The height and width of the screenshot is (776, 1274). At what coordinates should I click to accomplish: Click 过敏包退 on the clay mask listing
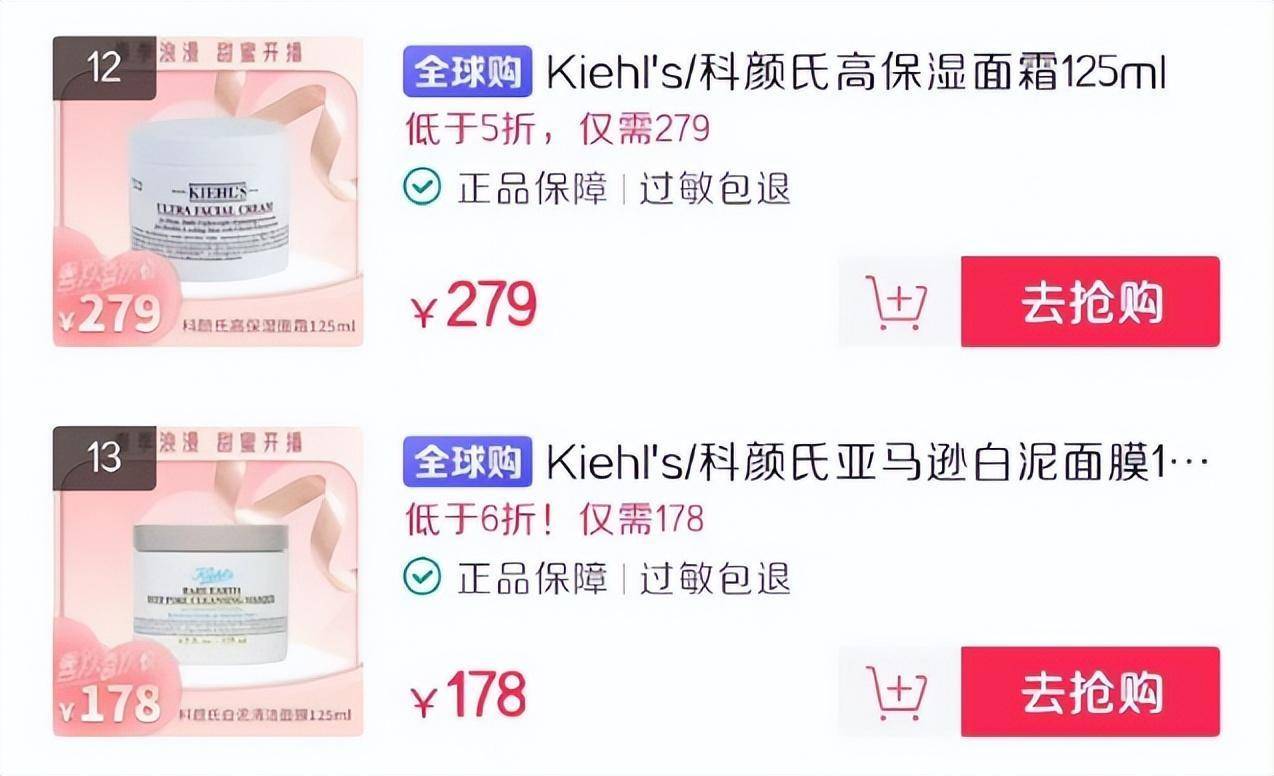pos(715,578)
